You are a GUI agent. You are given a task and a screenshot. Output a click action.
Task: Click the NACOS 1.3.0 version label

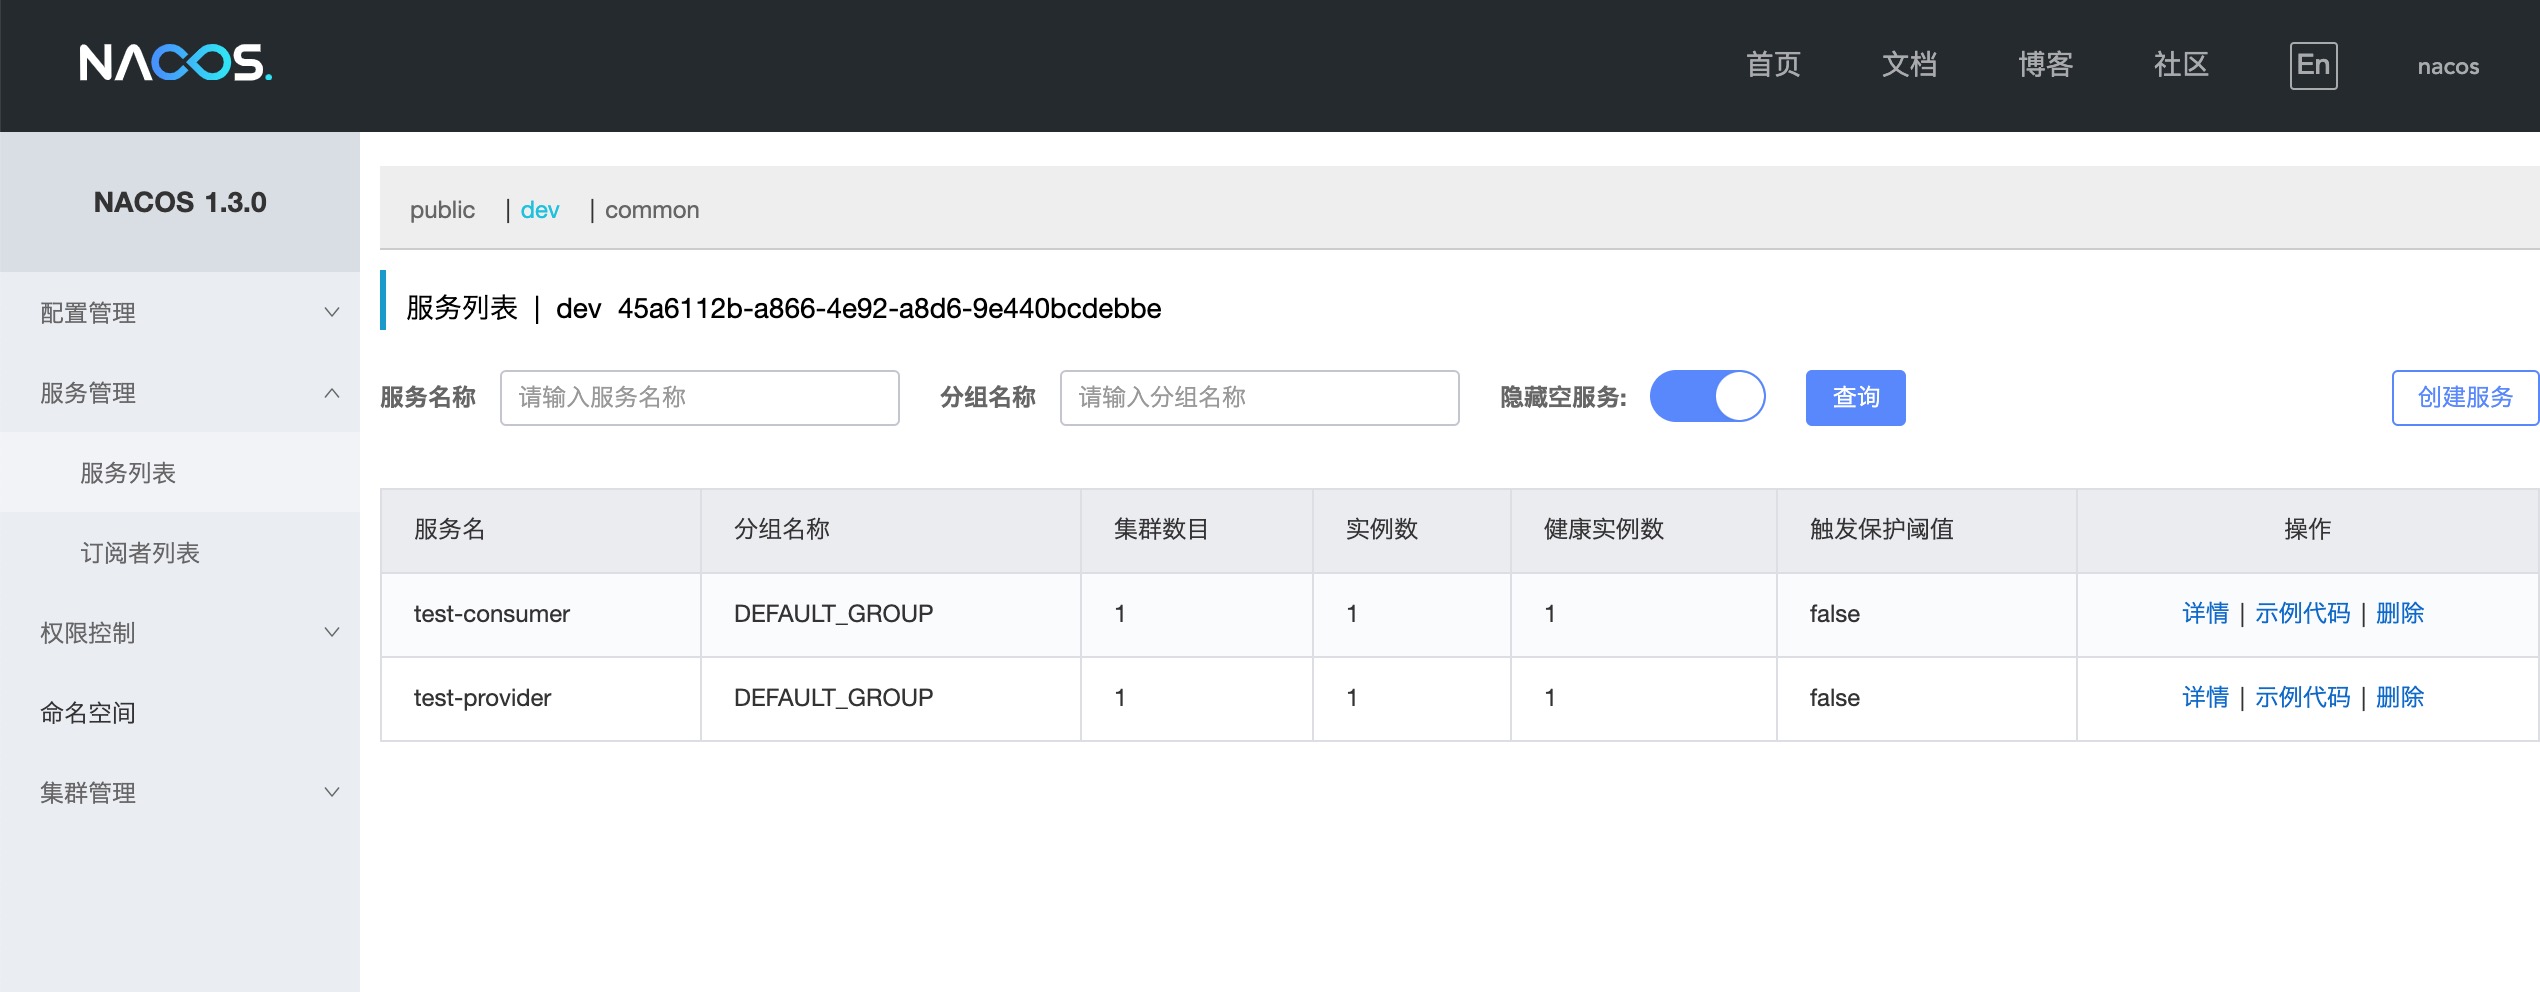(x=180, y=202)
